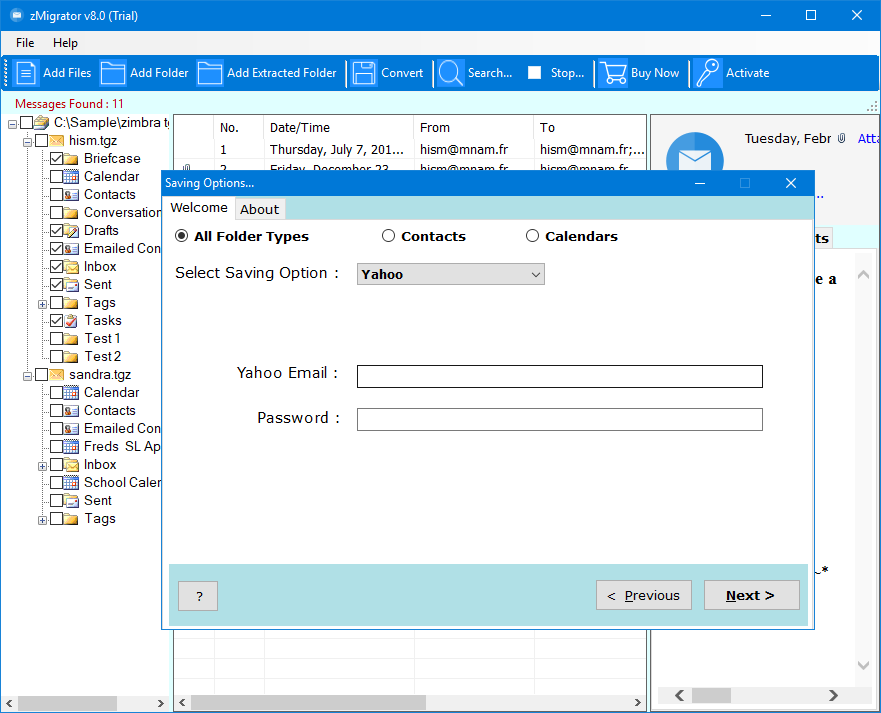Click the zMigrator app icon in title bar
This screenshot has width=881, height=713.
pos(17,15)
